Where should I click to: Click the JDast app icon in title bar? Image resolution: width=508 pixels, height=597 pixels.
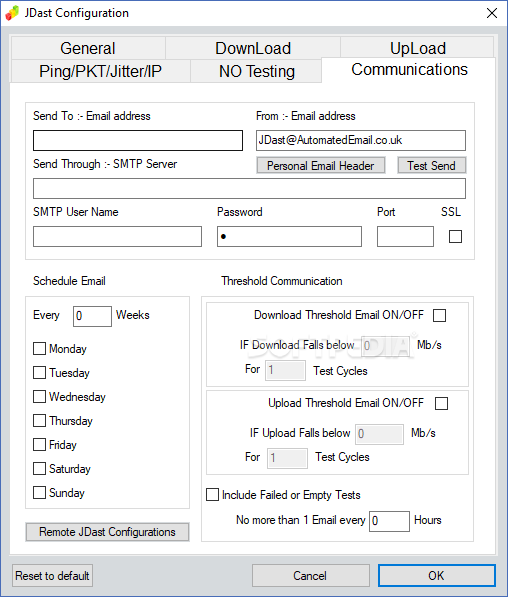12,13
